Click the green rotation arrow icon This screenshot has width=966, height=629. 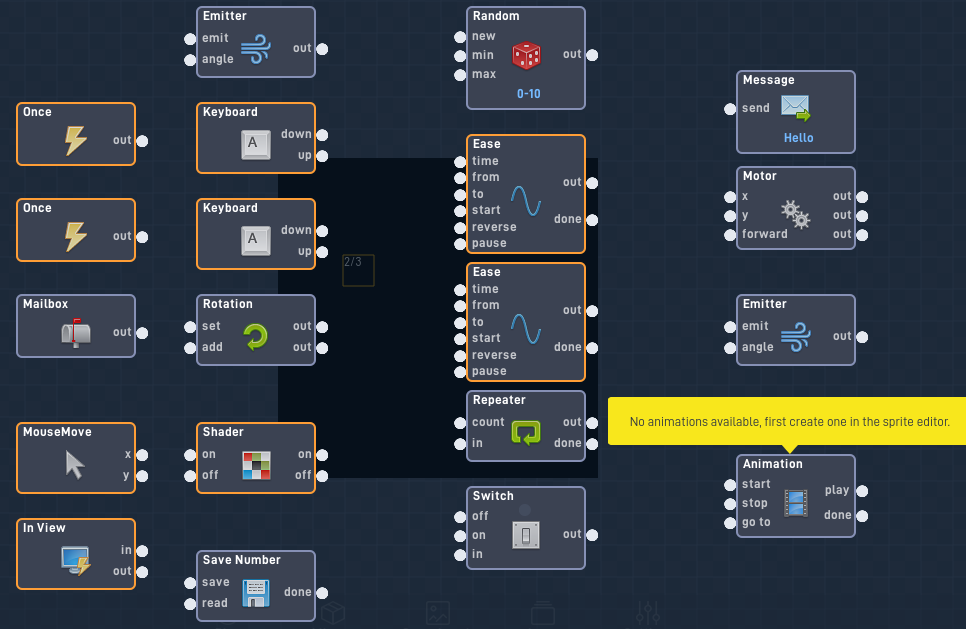click(256, 337)
